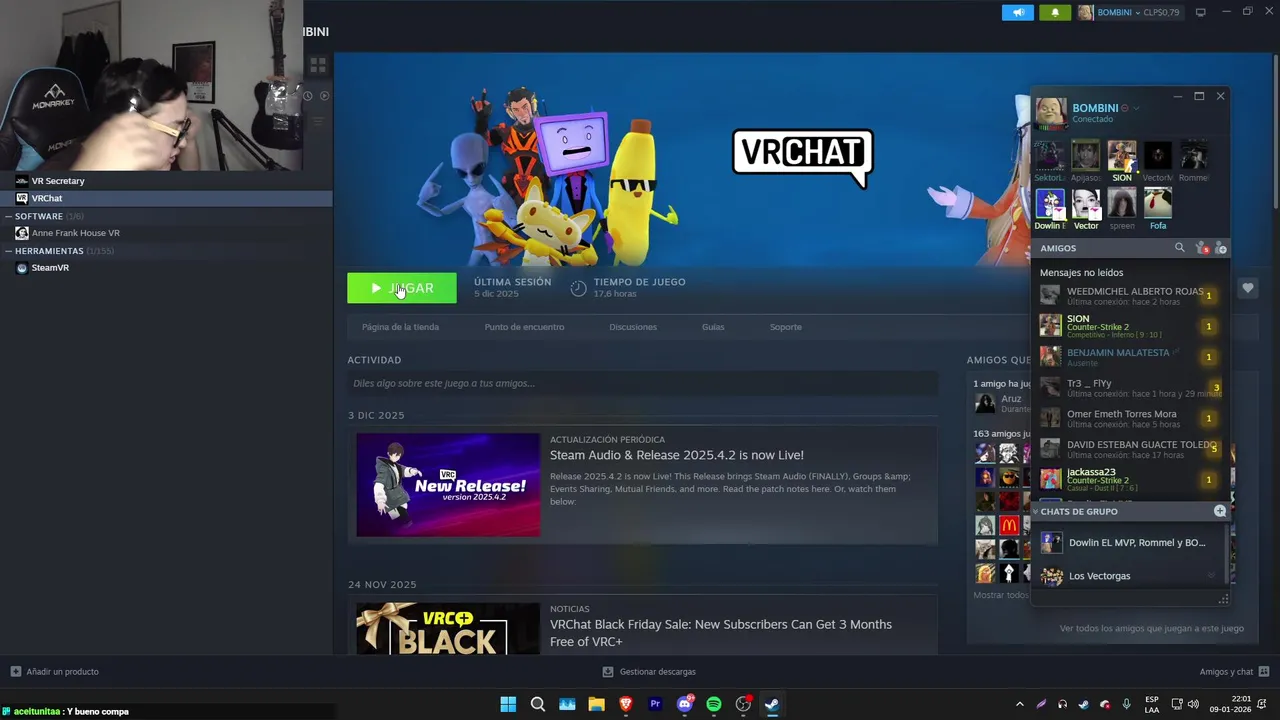Viewport: 1280px width, 720px height.
Task: Open Aruz friend entry under amigos que juegan
Action: 1002,403
